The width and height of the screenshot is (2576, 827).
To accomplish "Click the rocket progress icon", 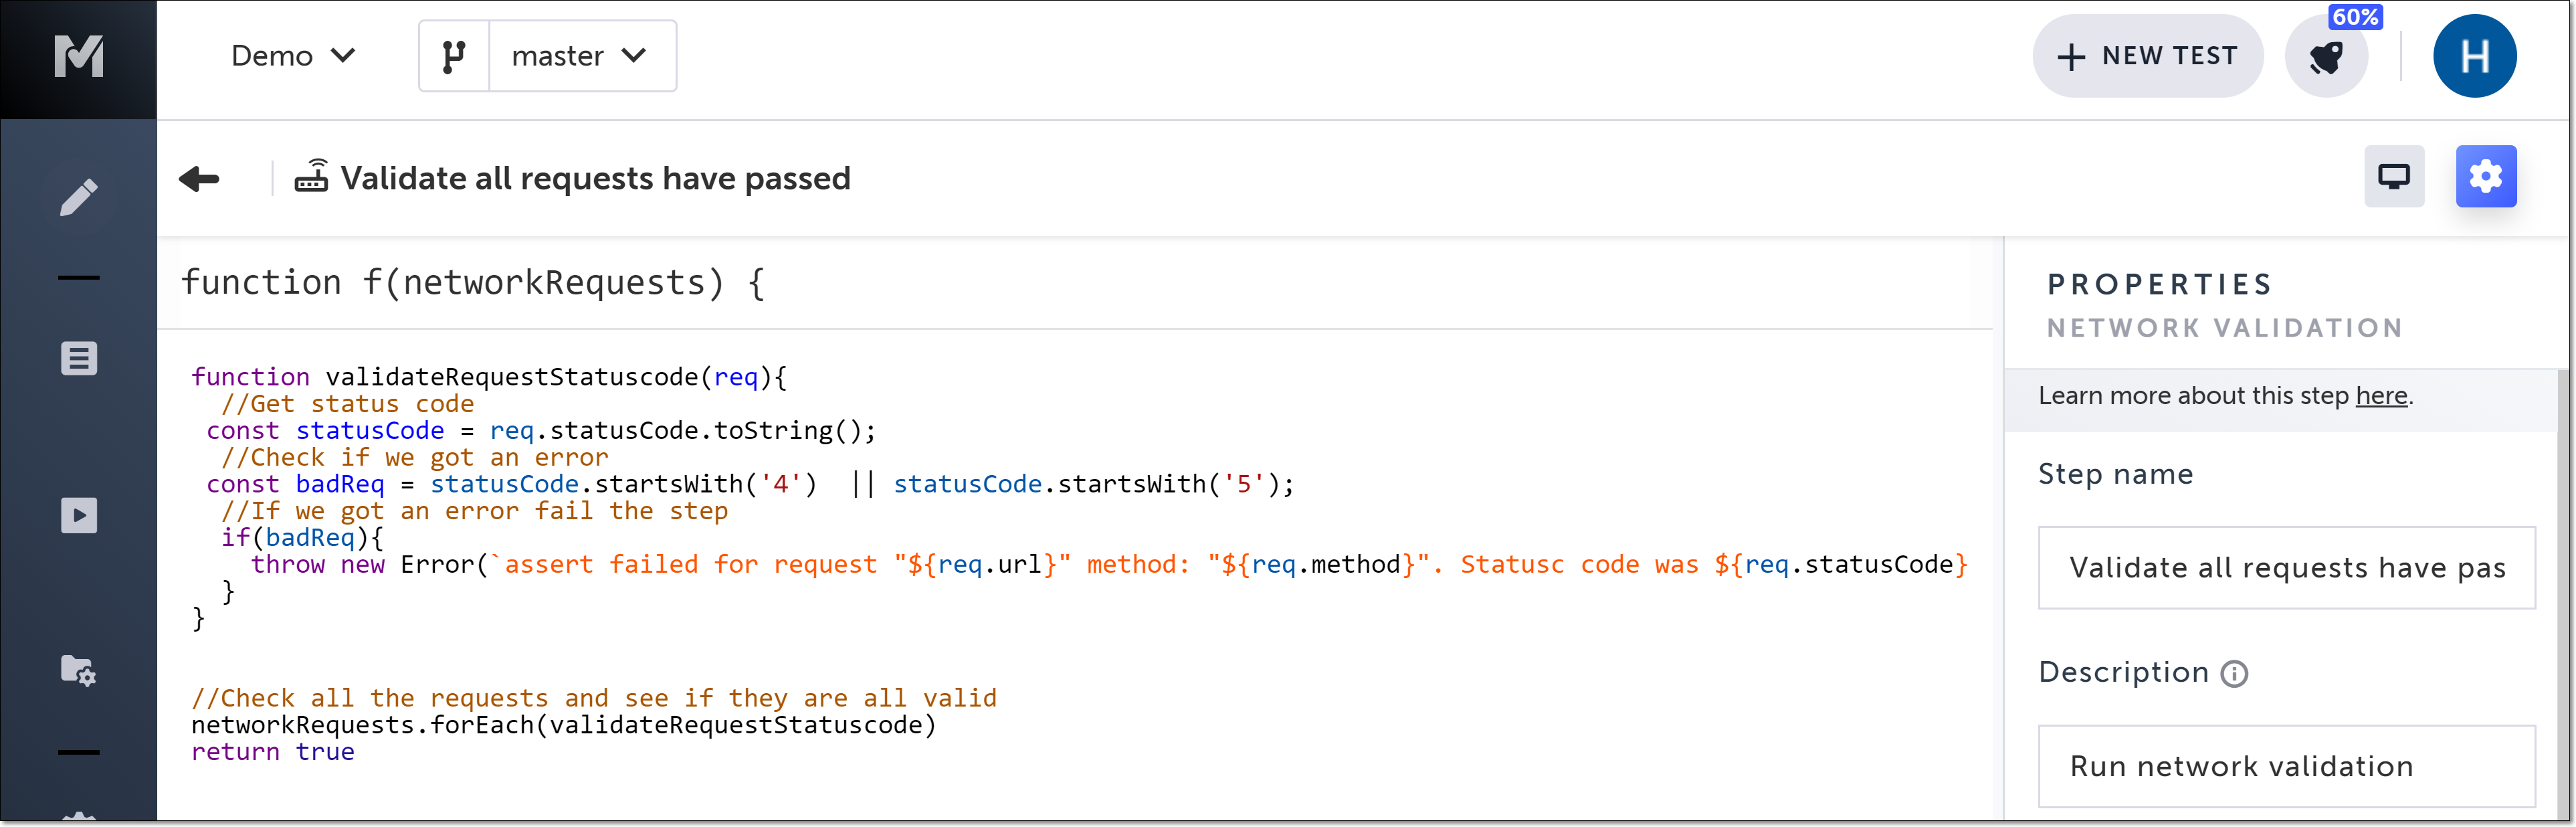I will 2326,57.
